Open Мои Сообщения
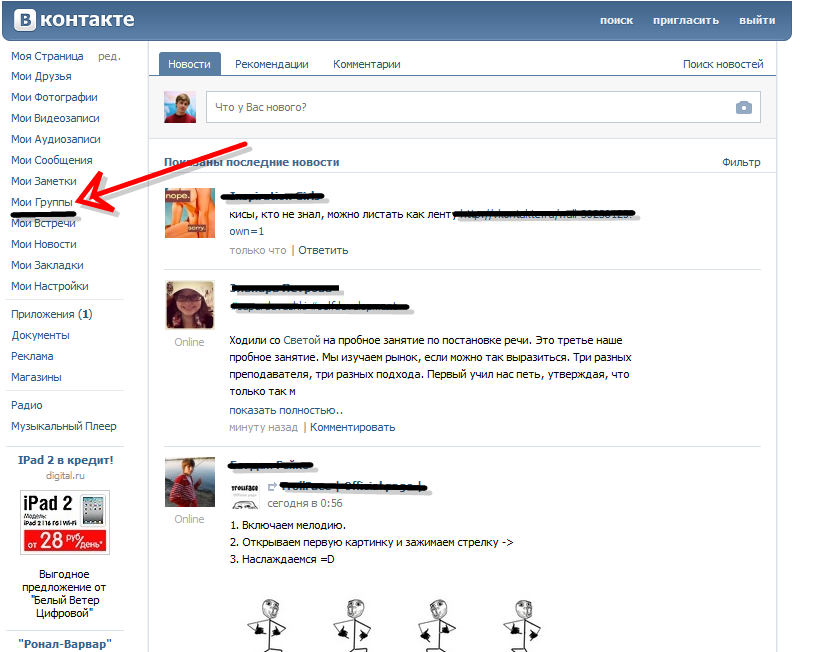Image resolution: width=820 pixels, height=652 pixels. coord(52,160)
